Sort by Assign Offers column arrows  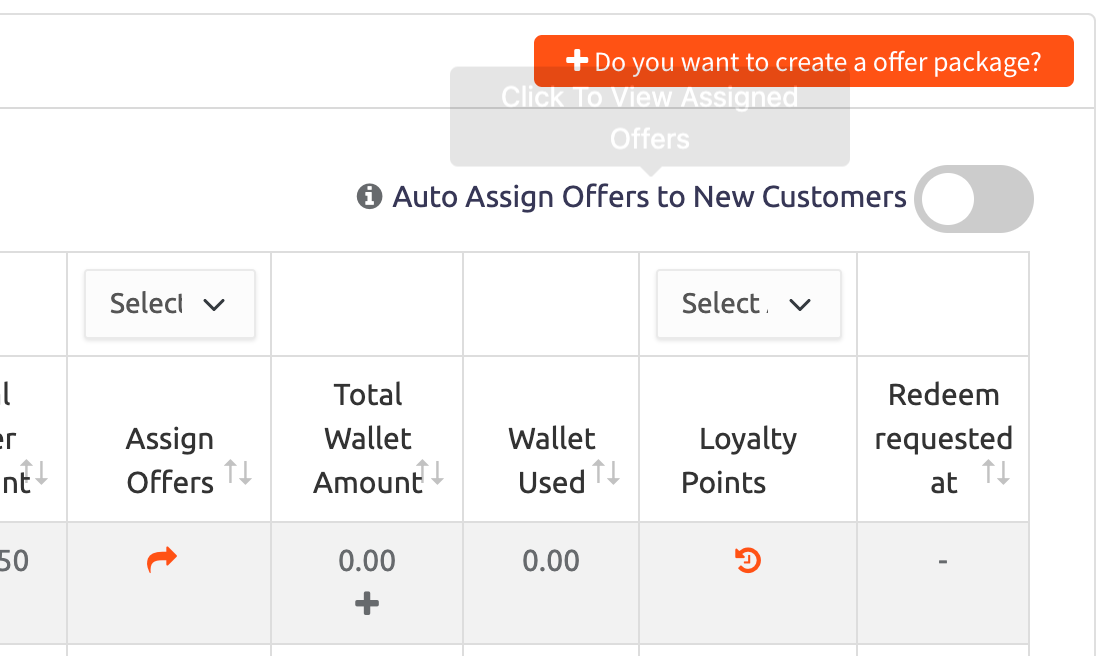[238, 472]
